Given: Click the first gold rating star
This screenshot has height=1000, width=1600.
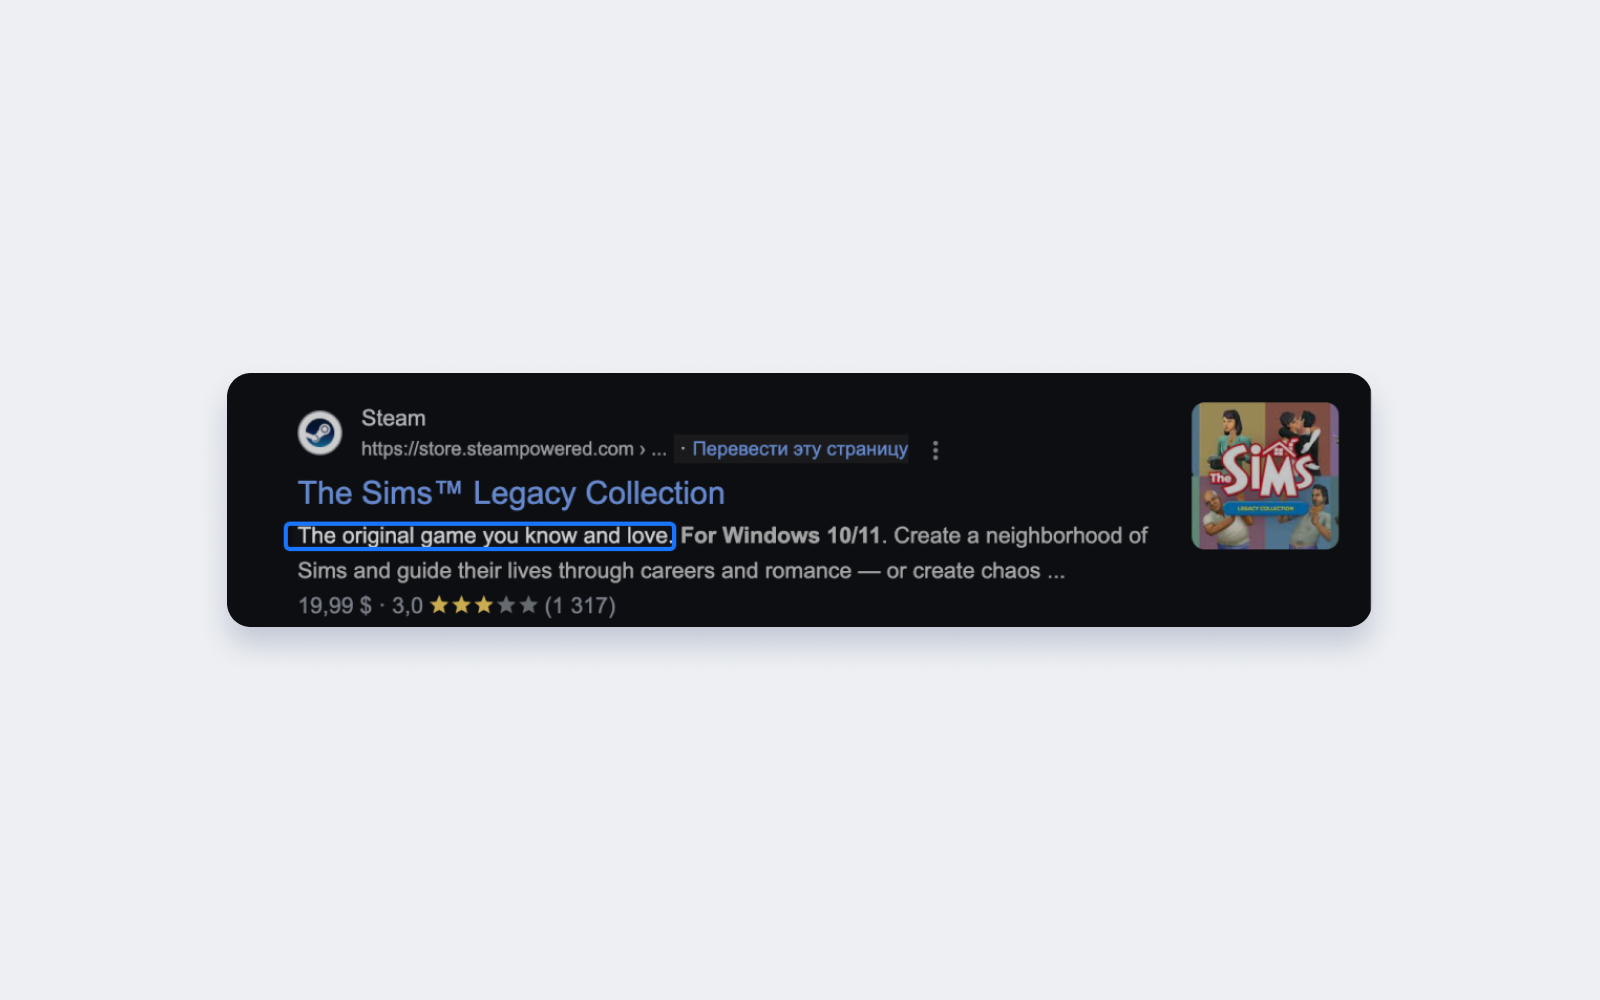Looking at the screenshot, I should coord(439,605).
